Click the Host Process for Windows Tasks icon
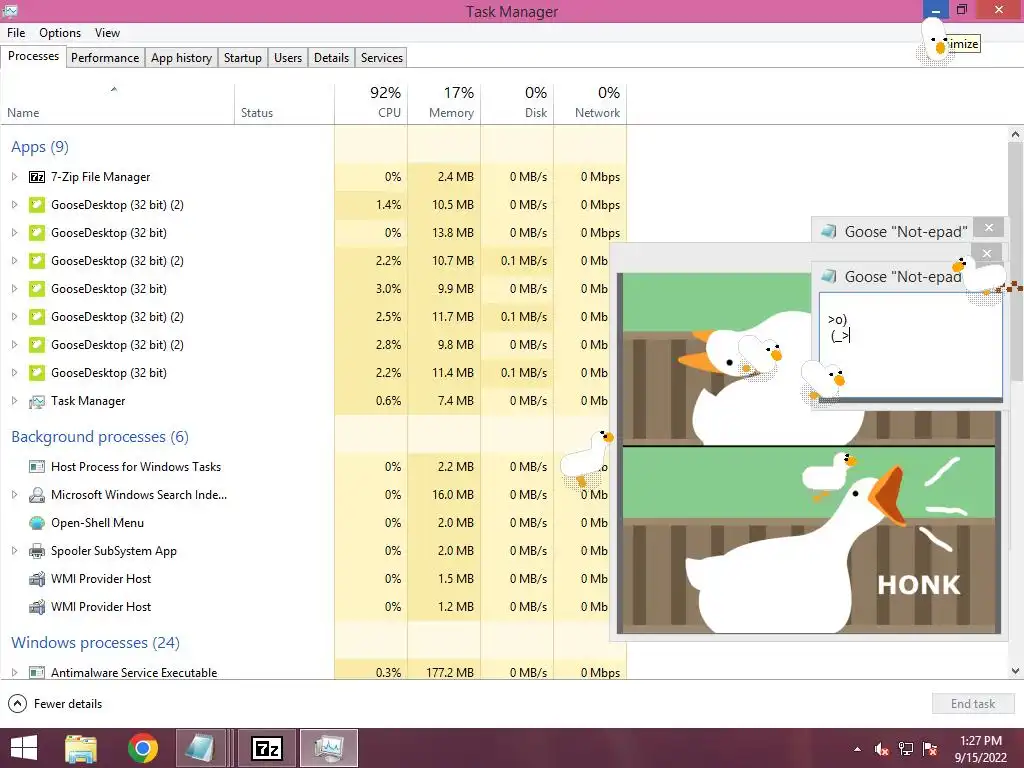1024x768 pixels. click(37, 467)
